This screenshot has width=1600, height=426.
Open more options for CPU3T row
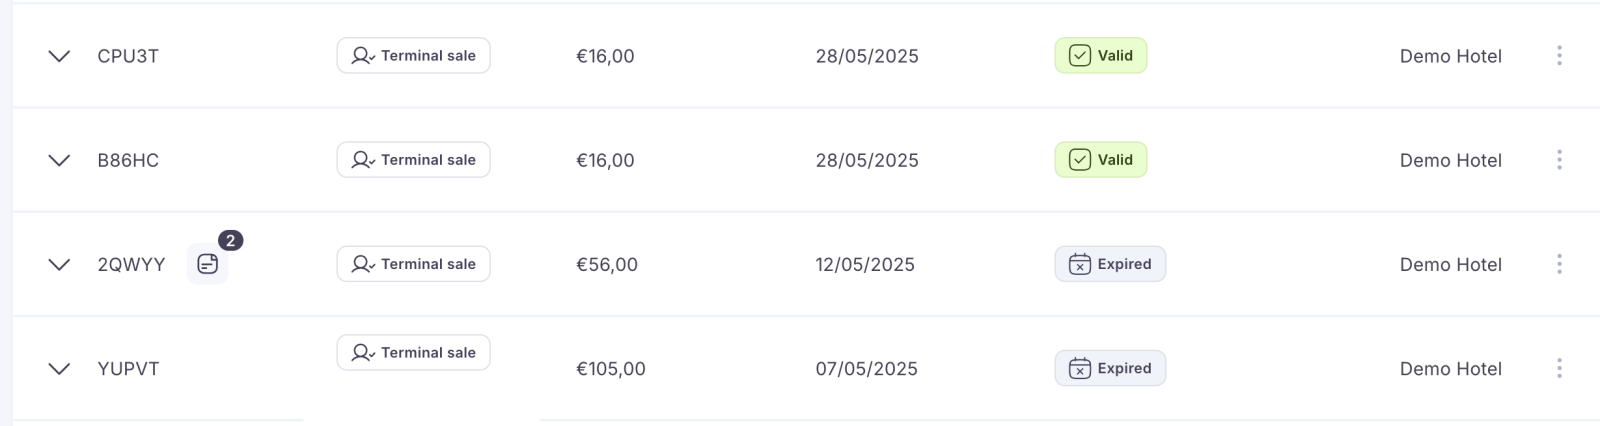(x=1559, y=56)
